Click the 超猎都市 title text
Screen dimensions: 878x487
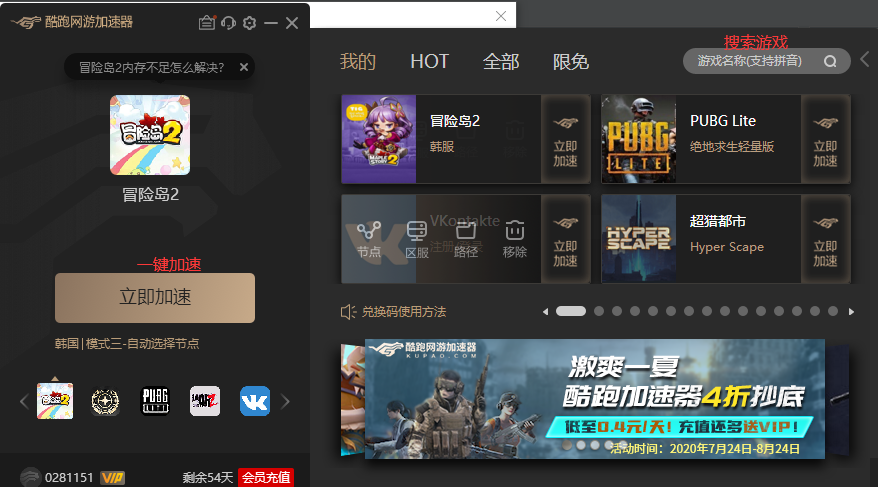click(718, 221)
